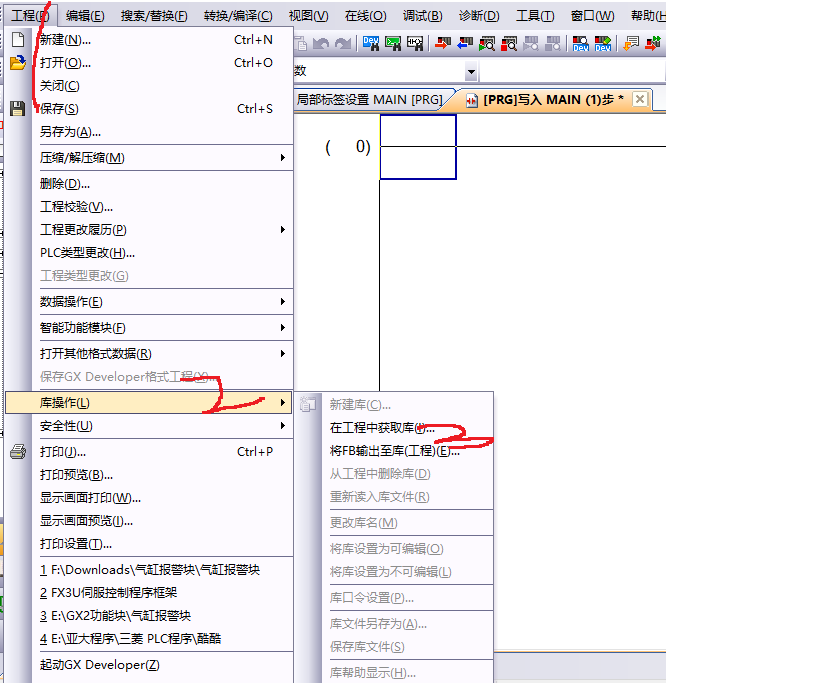Choose 将FB输出至库(工程) menu entry
This screenshot has width=819, height=683.
click(394, 451)
